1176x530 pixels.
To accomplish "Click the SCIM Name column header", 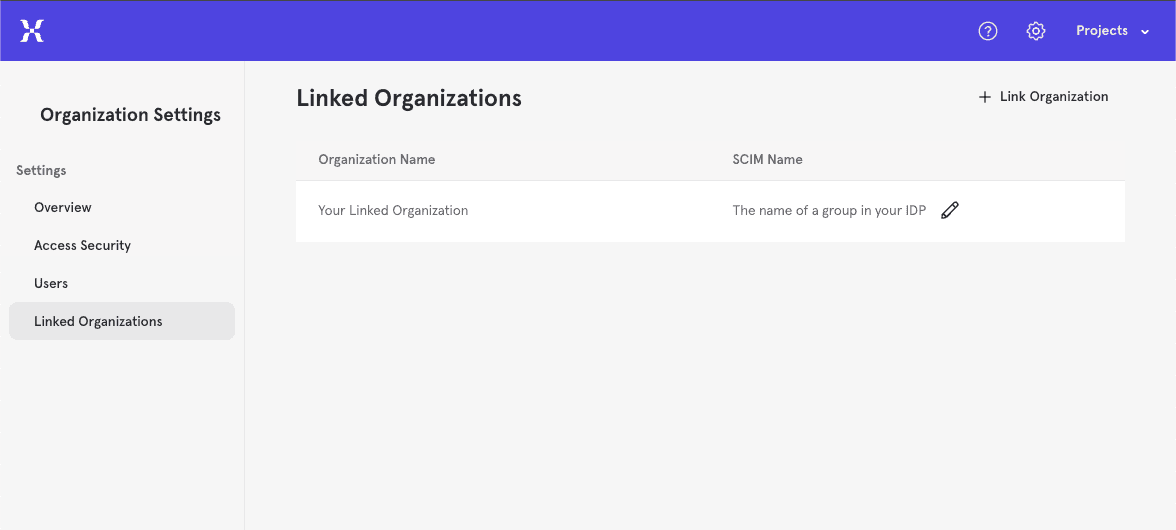I will (x=767, y=160).
